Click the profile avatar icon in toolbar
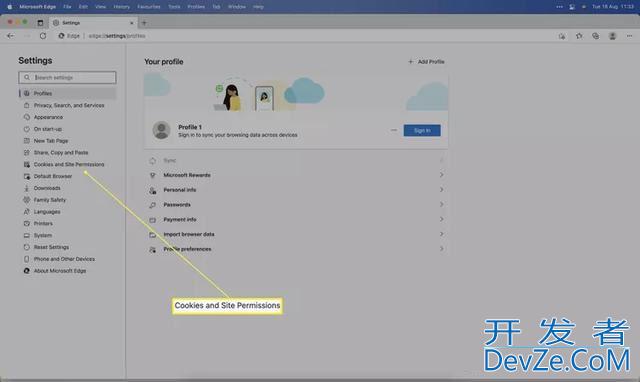 (x=612, y=36)
